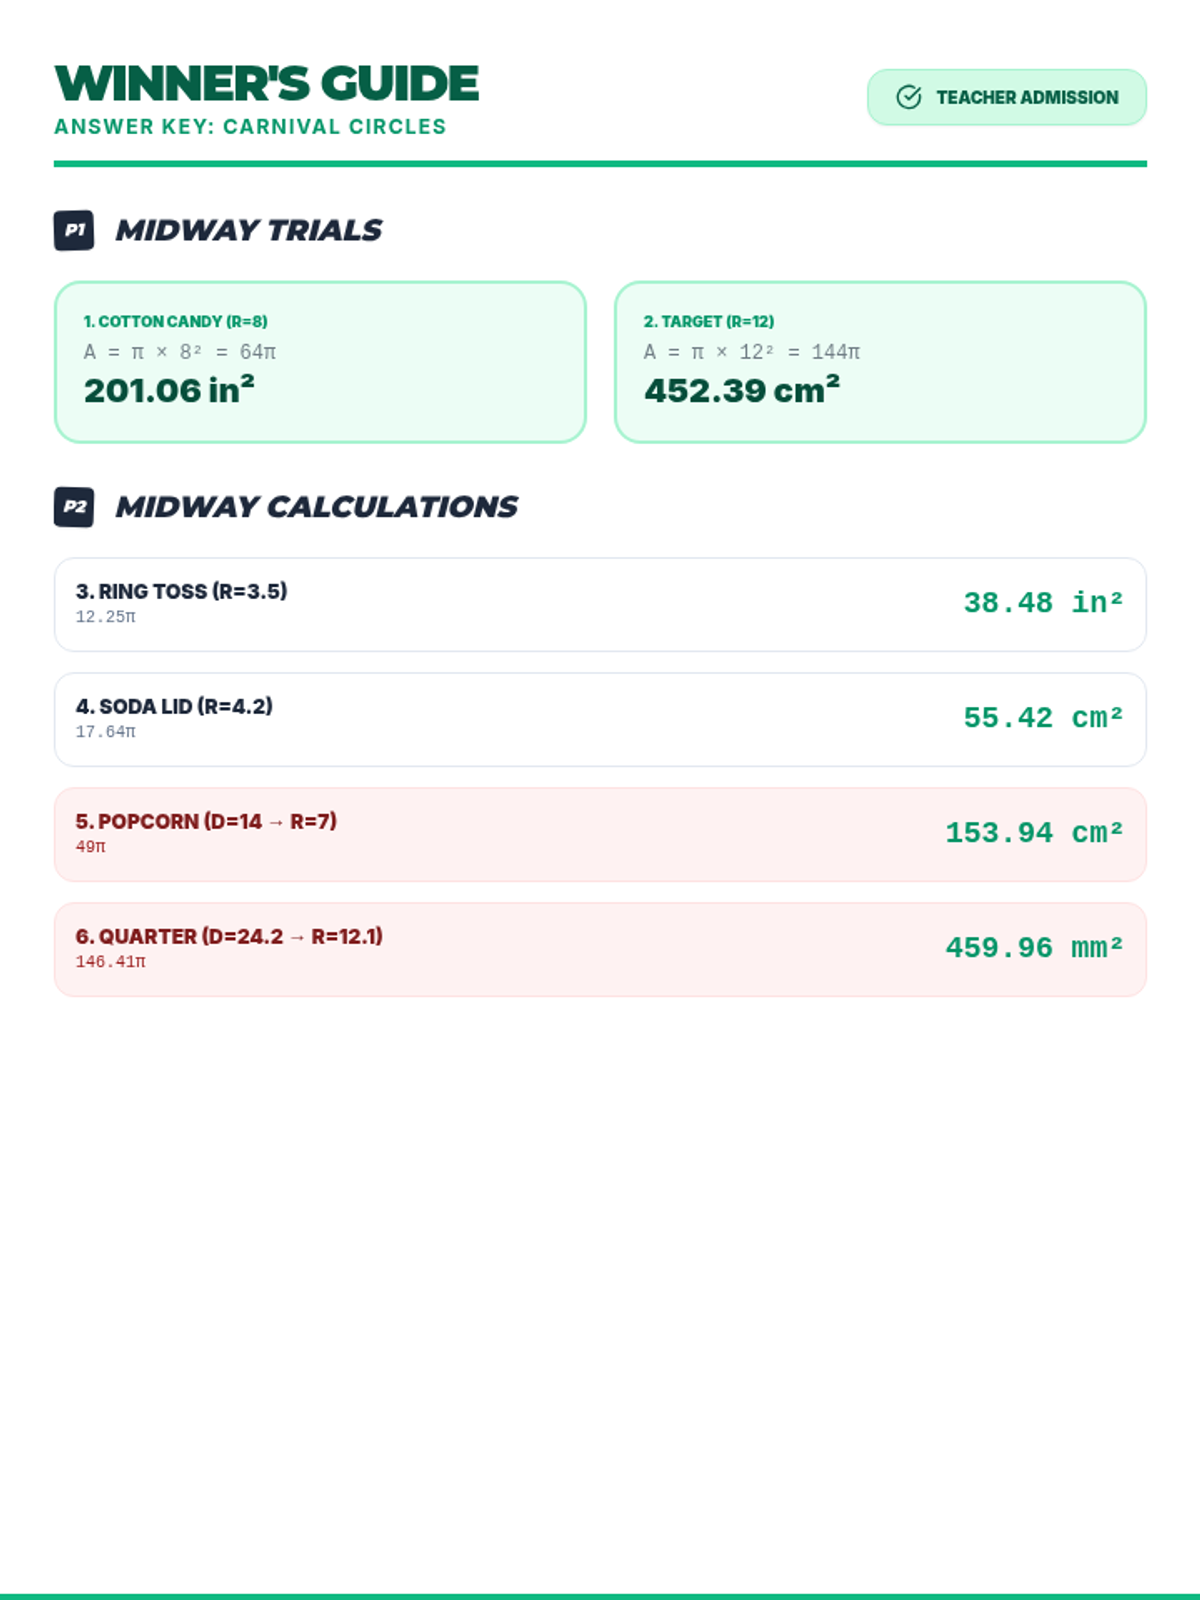Image resolution: width=1200 pixels, height=1600 pixels.
Task: Select the Popcorn (D=14 → R=7) row
Action: point(600,835)
